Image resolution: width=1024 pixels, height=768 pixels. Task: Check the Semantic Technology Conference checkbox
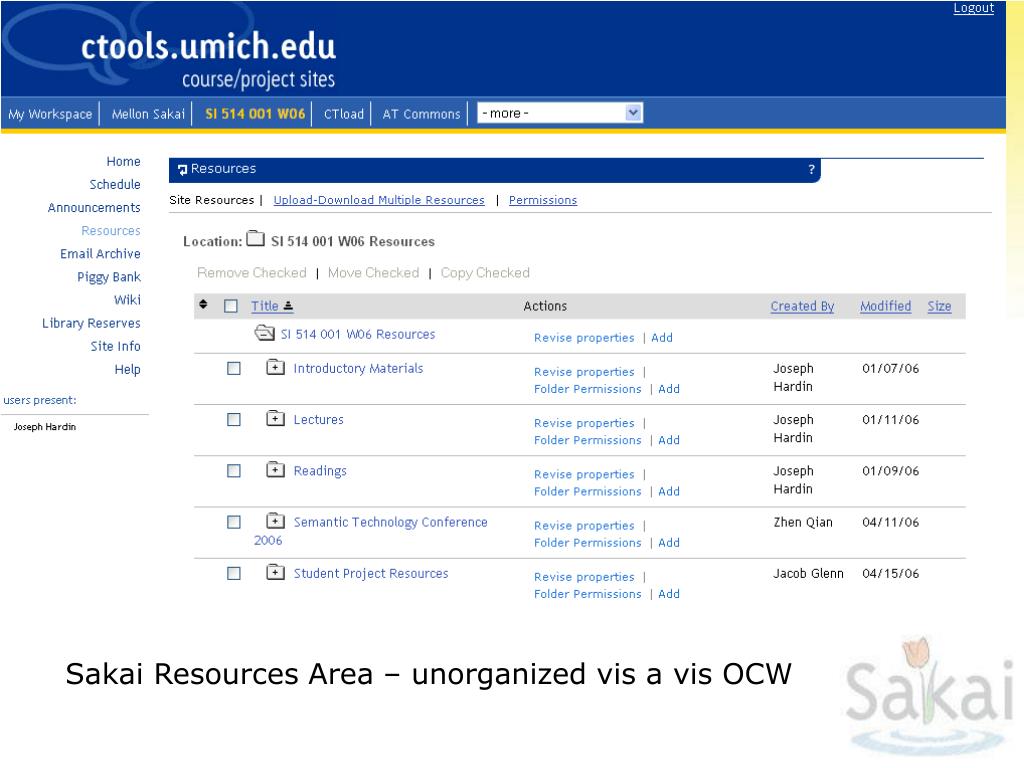[x=234, y=522]
